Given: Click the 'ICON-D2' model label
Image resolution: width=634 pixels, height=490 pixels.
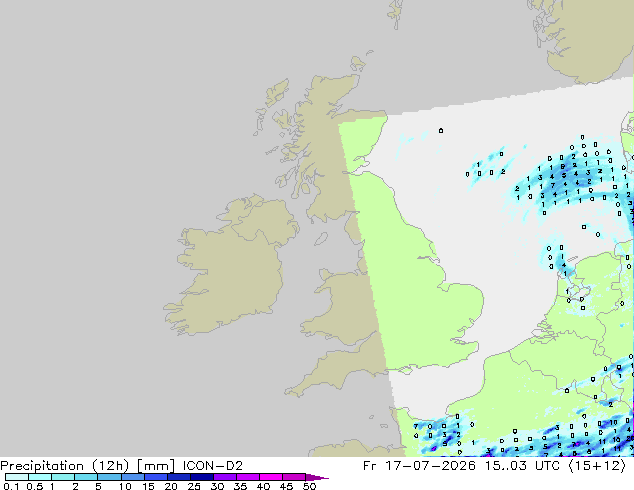Looking at the screenshot, I should pos(213,466).
